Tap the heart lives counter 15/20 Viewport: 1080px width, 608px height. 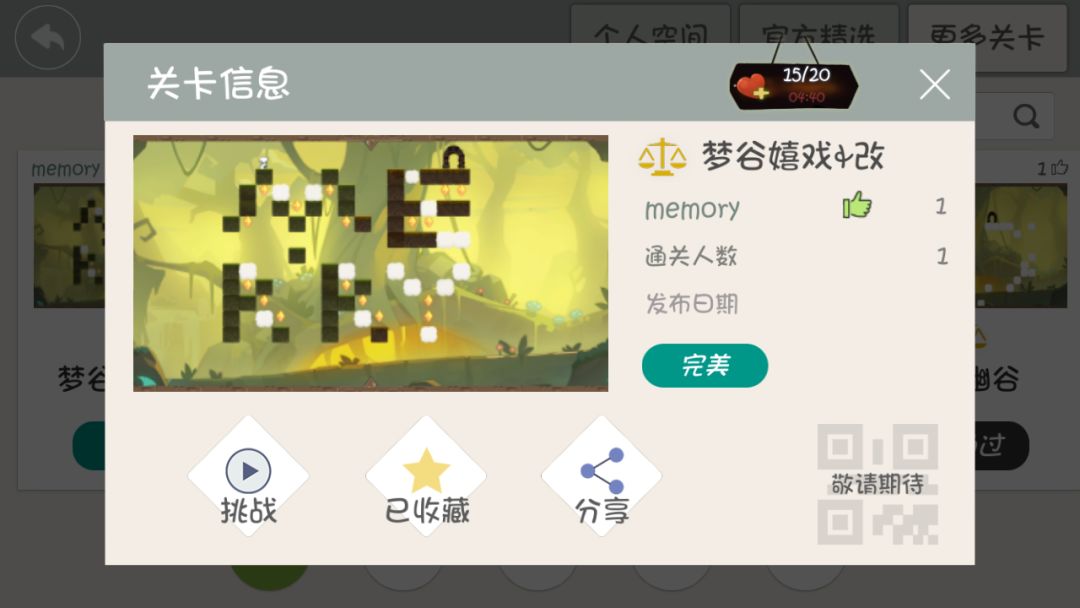[x=793, y=86]
